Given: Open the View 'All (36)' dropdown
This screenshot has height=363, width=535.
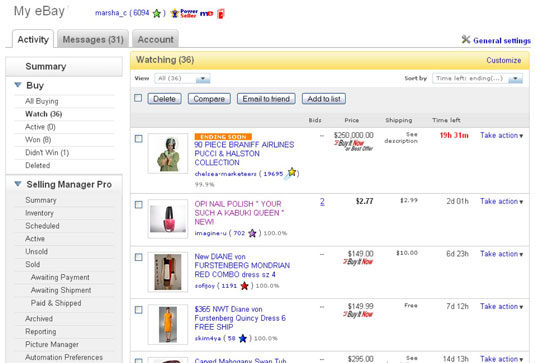Looking at the screenshot, I should (183, 78).
